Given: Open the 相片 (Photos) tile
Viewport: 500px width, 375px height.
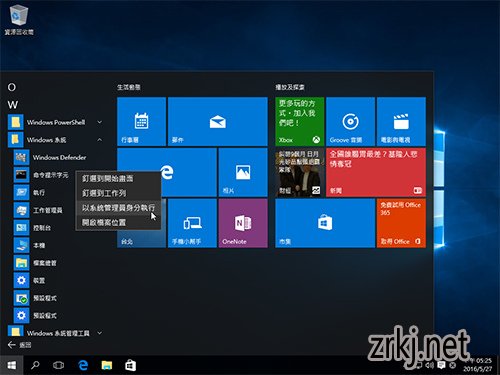Looking at the screenshot, I should (243, 172).
